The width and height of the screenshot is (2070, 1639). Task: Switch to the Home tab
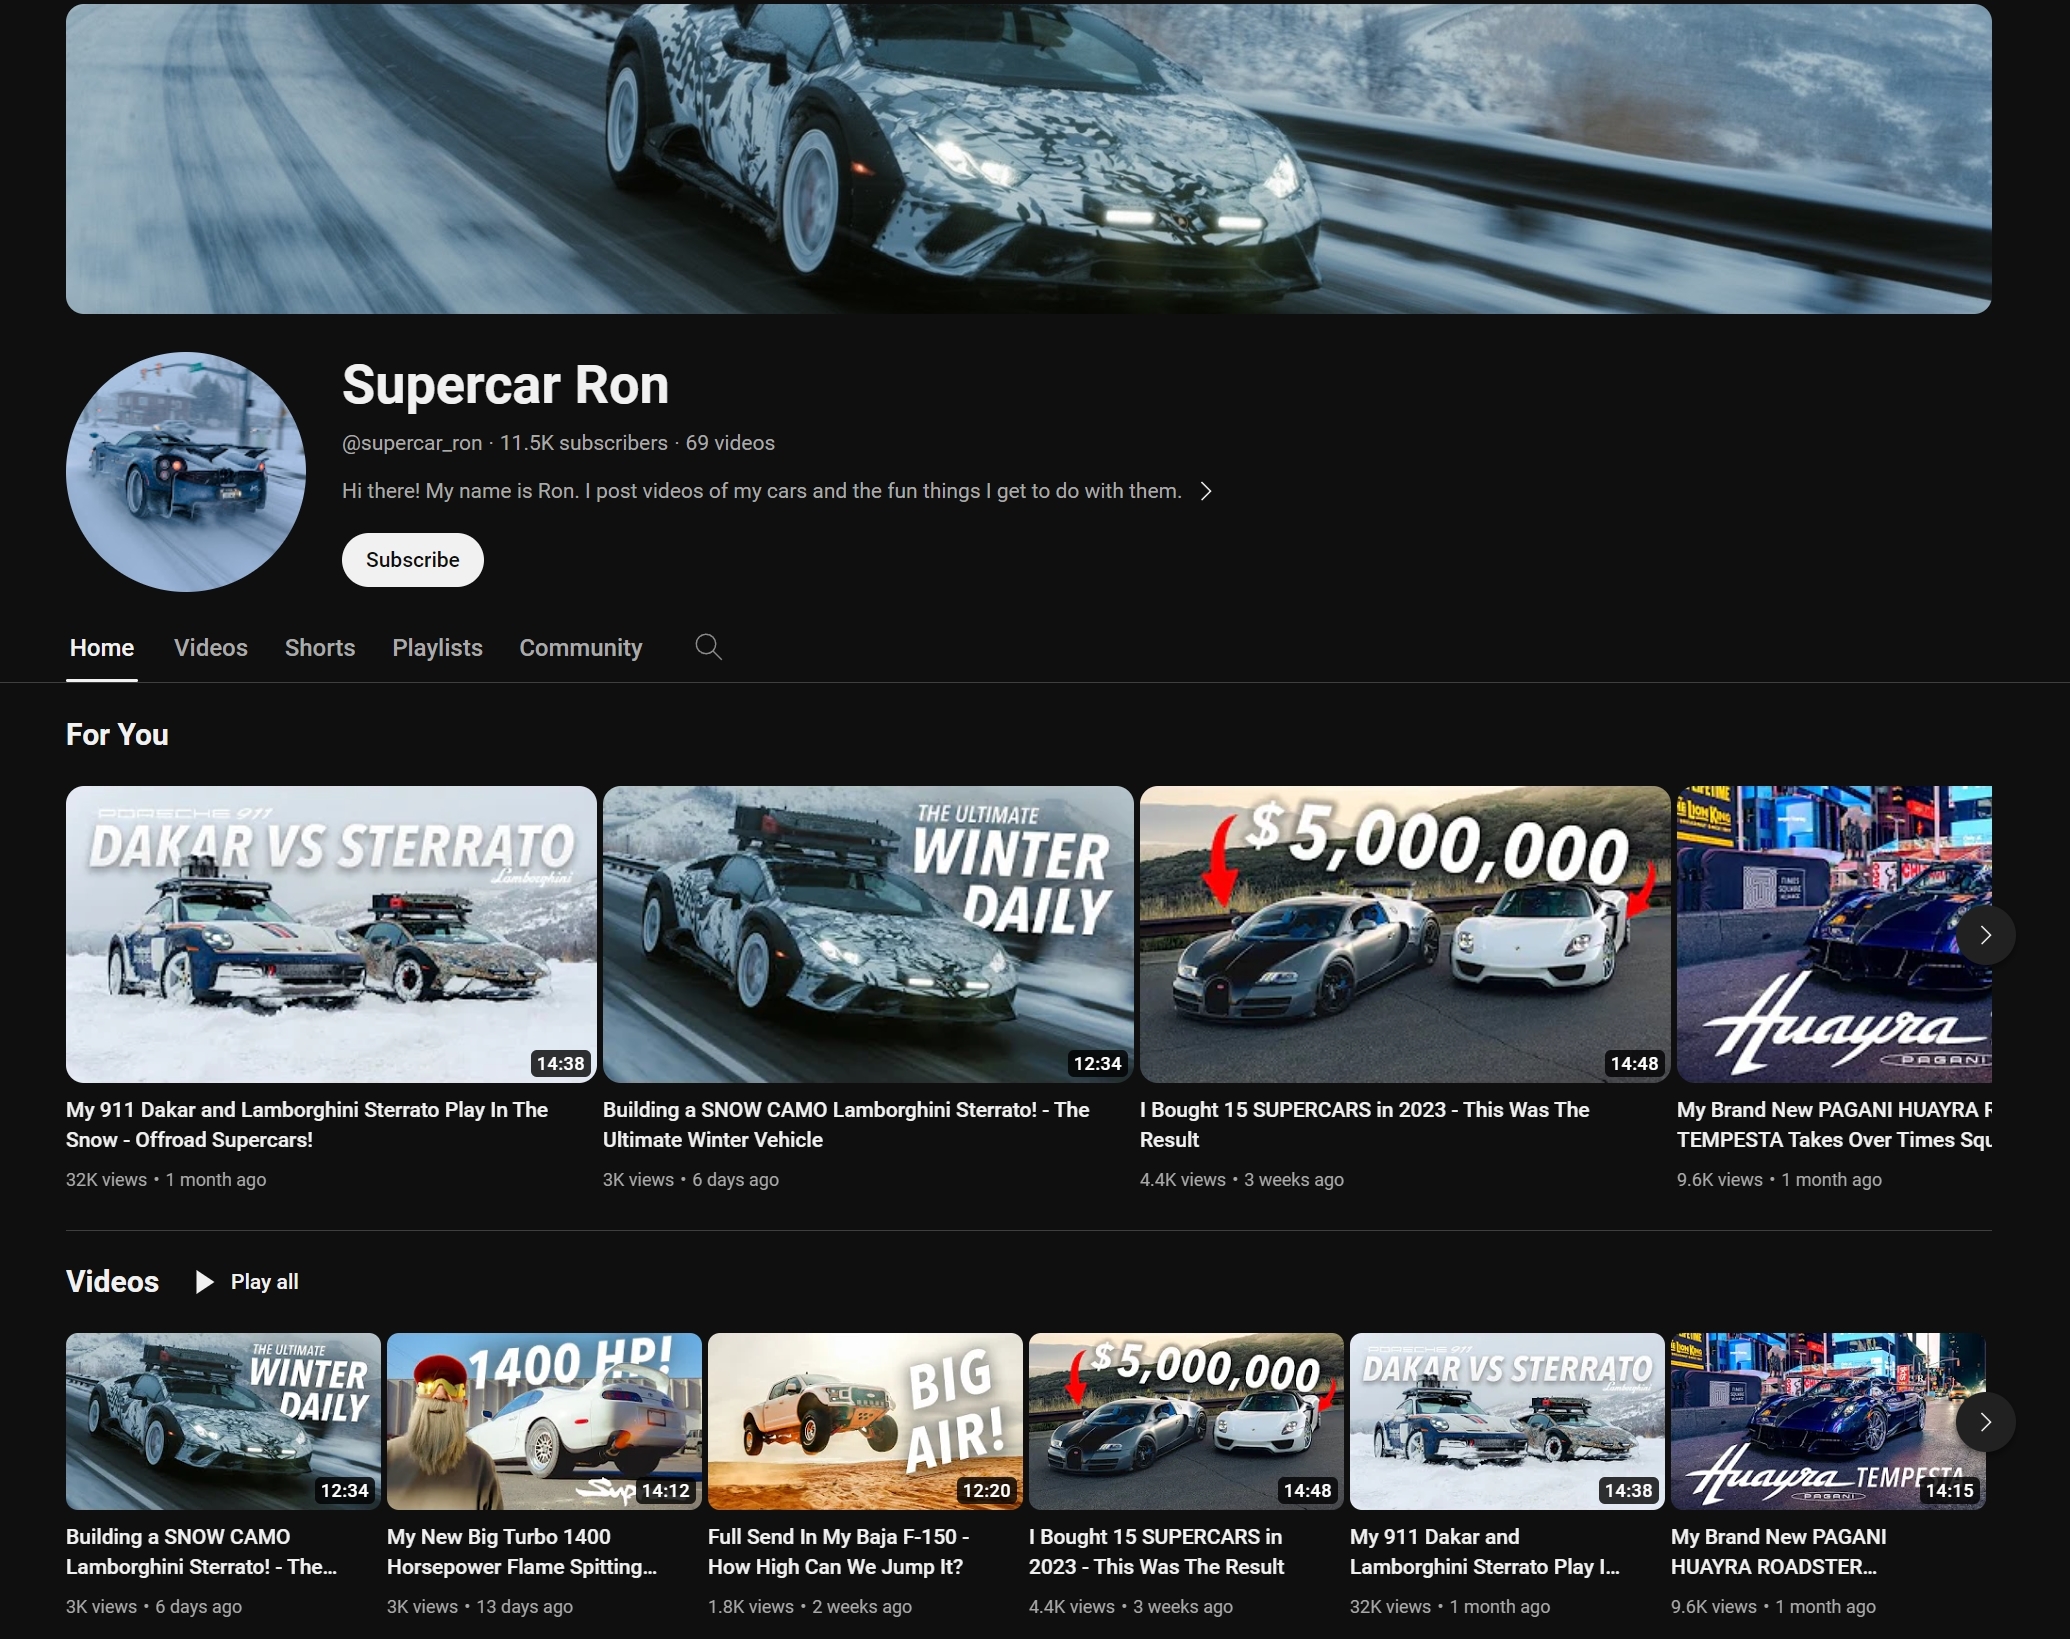(102, 648)
